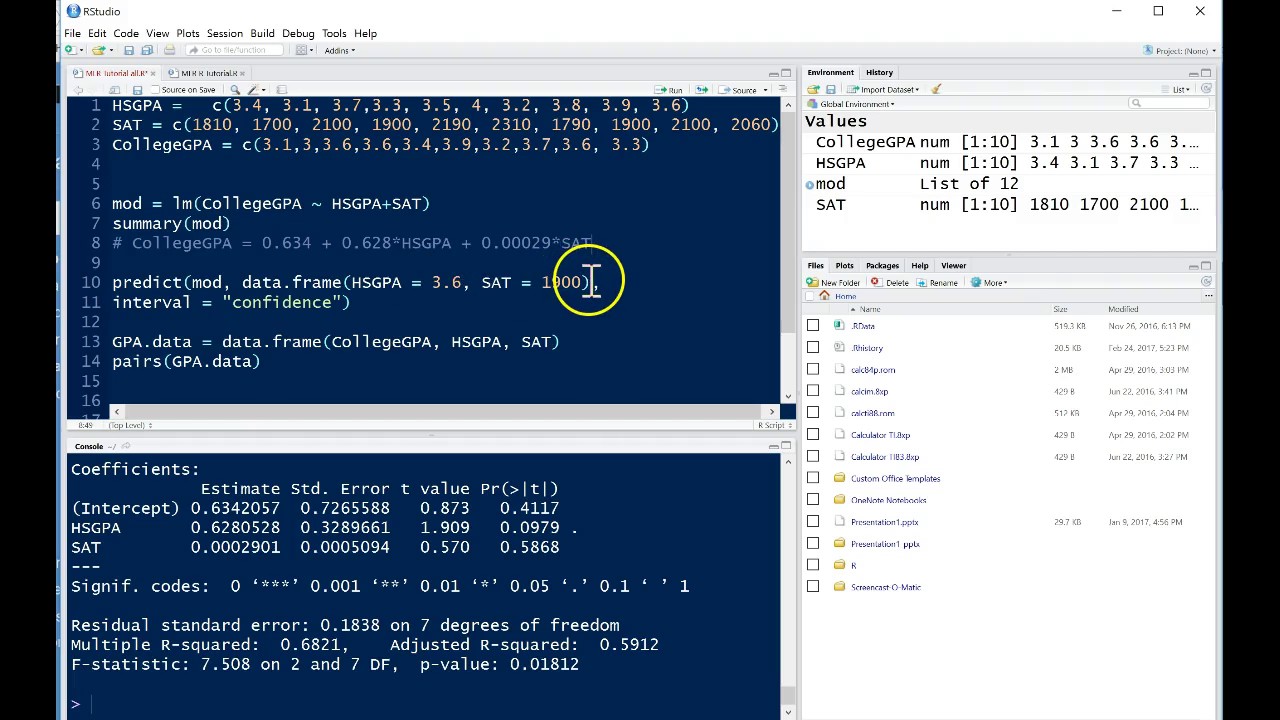
Task: Click the Save current document icon in main toolbar
Action: tap(129, 50)
